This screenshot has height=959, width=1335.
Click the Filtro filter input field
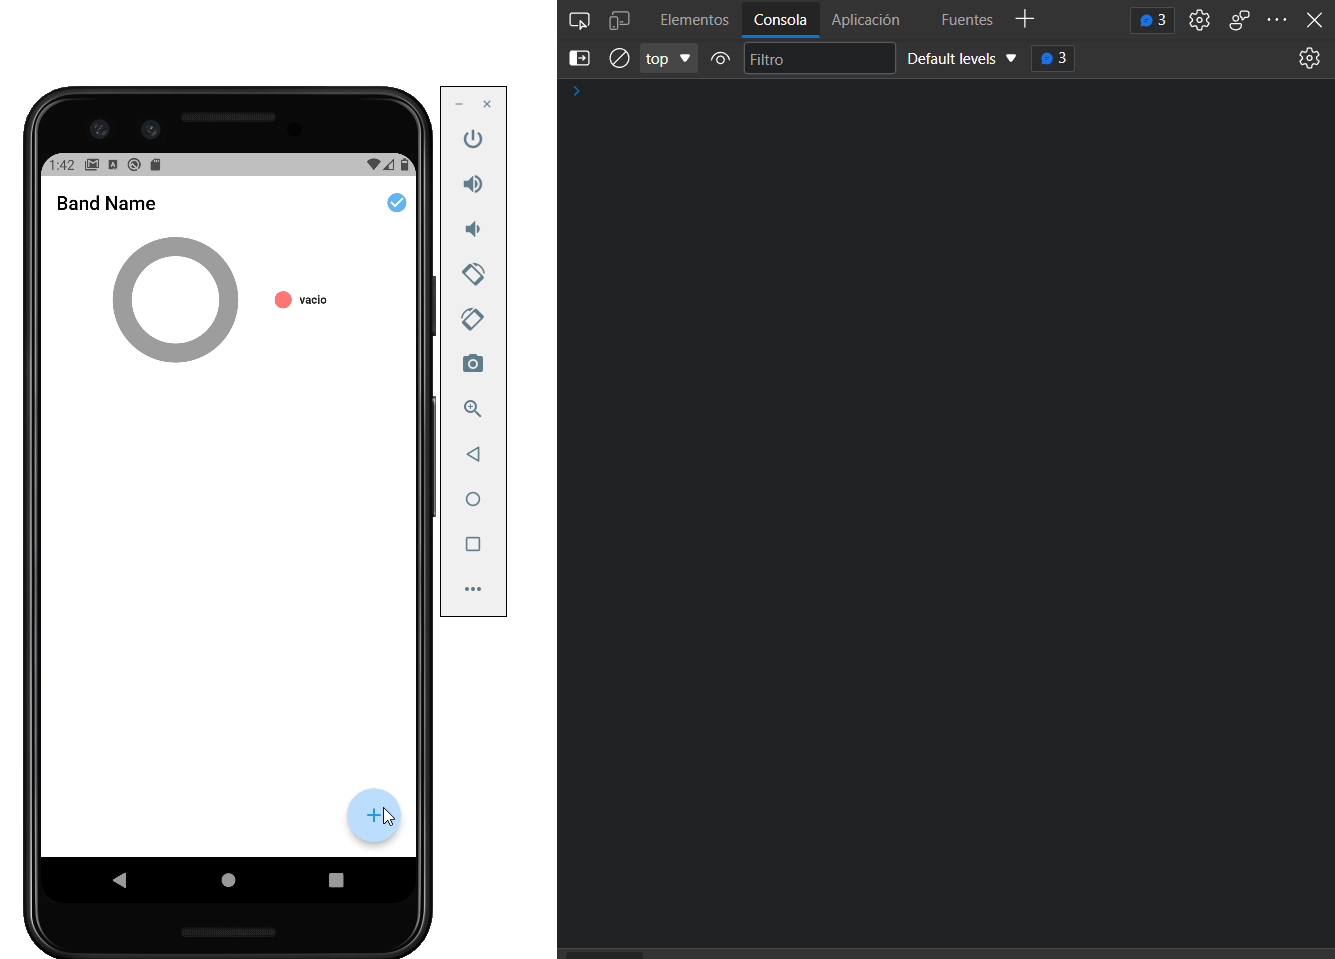coord(819,58)
